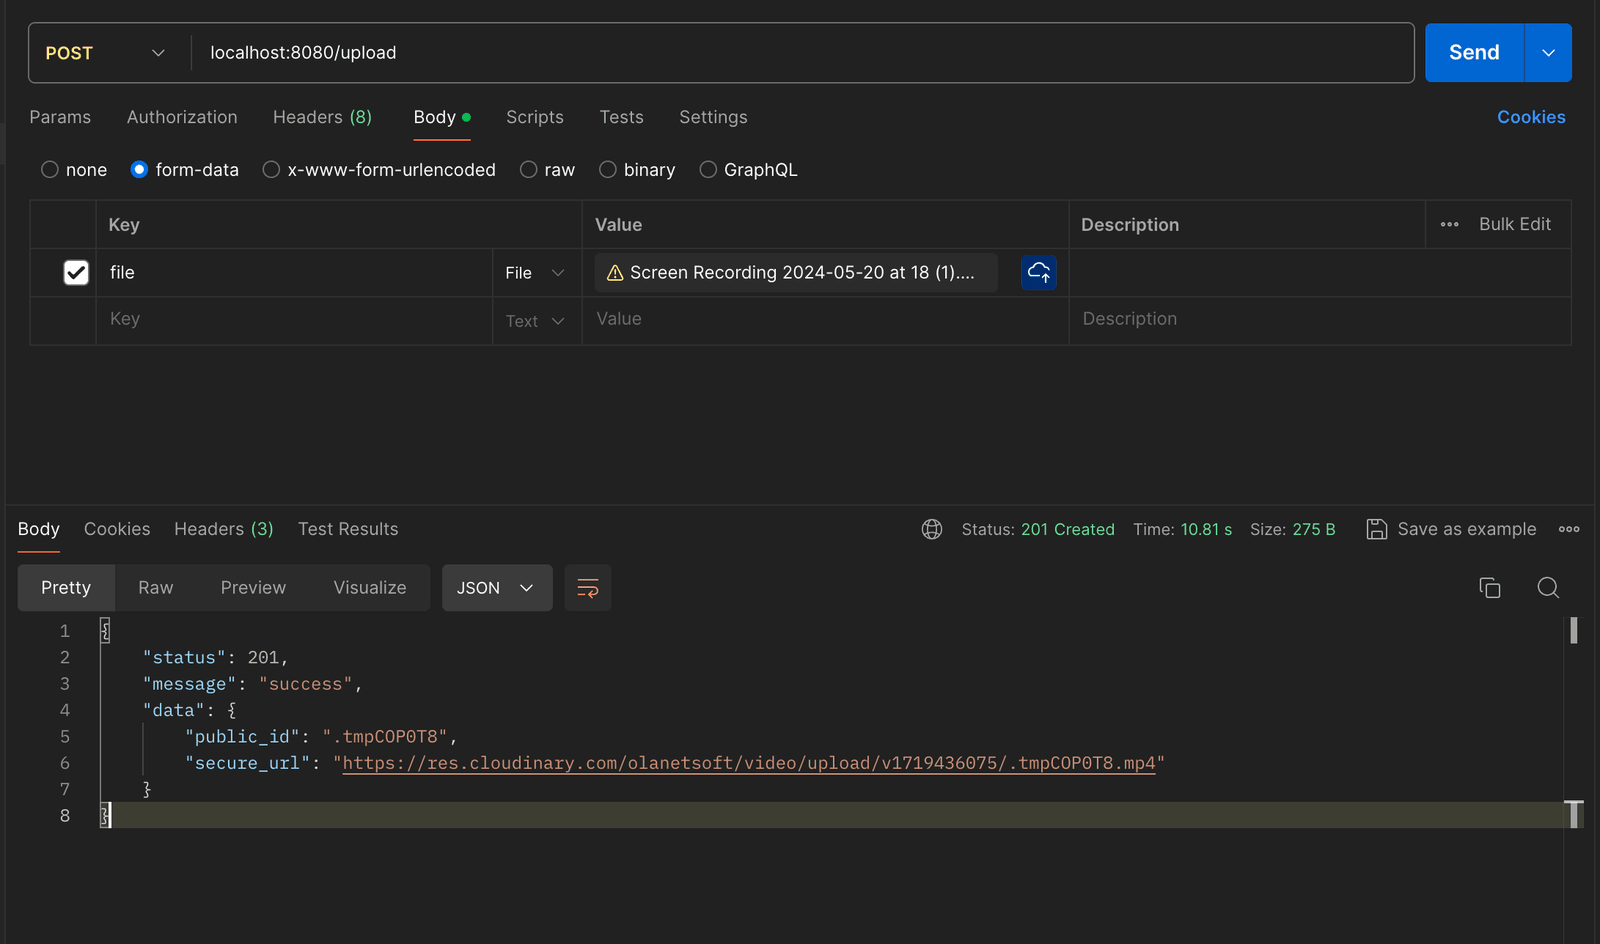This screenshot has width=1600, height=944.
Task: Open the File type dropdown in file row
Action: (536, 273)
